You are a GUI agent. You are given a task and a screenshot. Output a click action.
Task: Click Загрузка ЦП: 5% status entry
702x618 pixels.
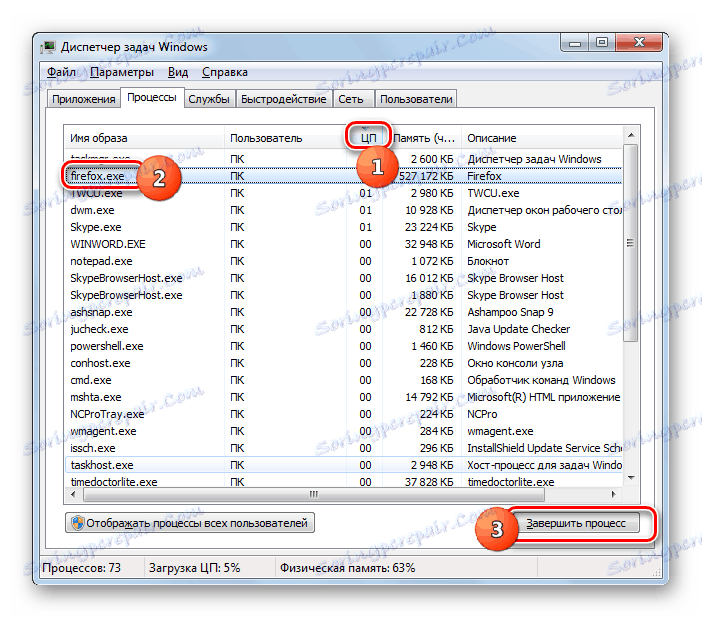(x=194, y=568)
